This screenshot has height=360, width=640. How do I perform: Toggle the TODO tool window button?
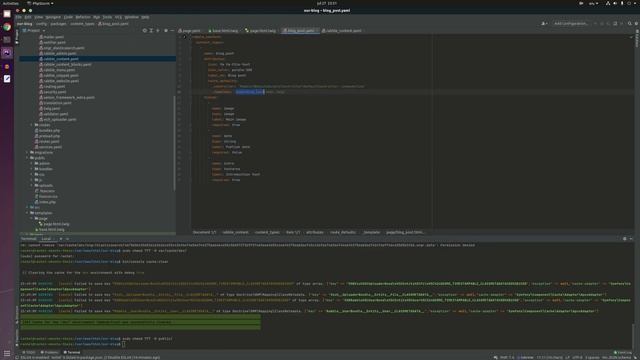29,352
